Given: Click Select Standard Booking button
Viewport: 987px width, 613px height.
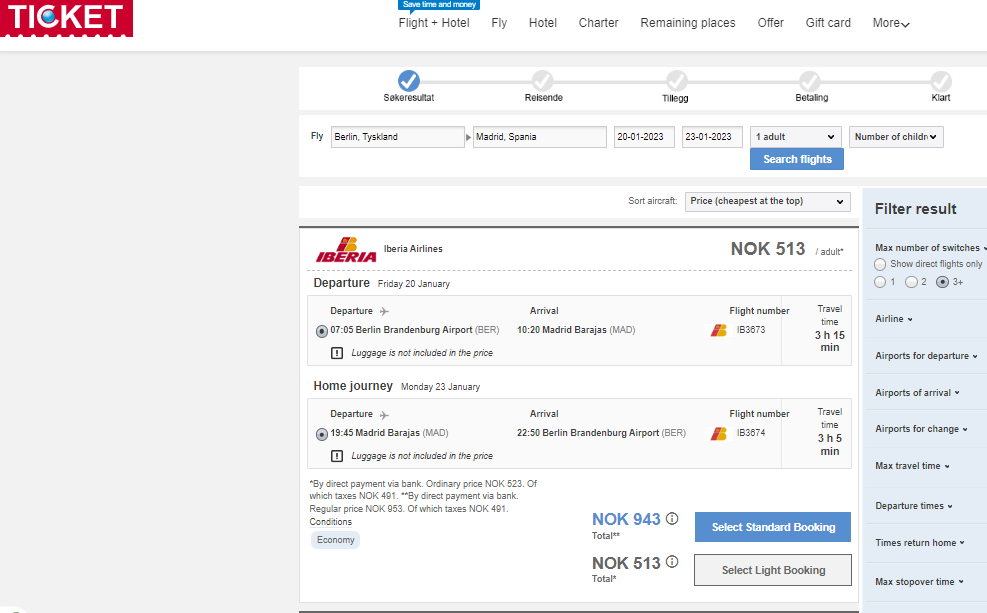Looking at the screenshot, I should click(x=773, y=527).
